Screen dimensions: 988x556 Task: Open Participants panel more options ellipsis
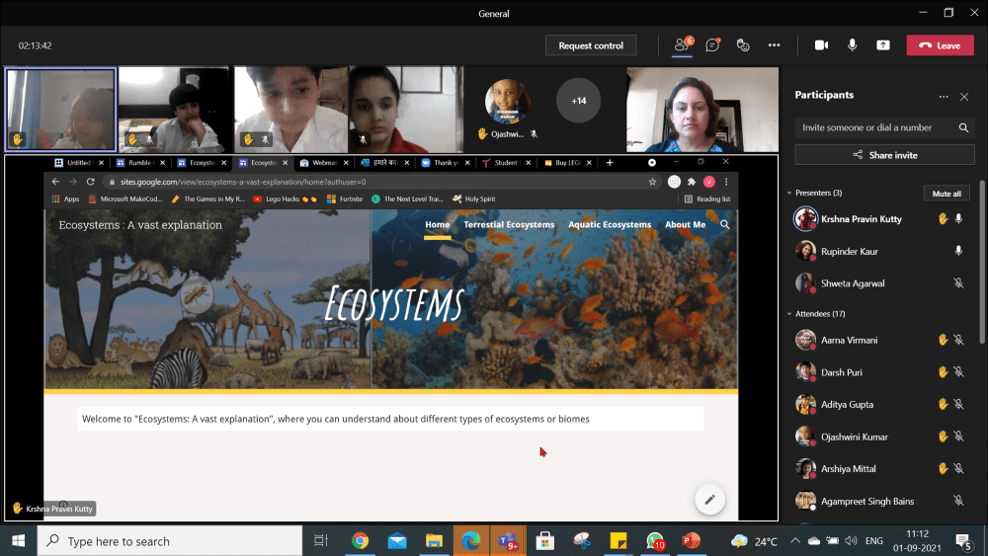click(943, 97)
